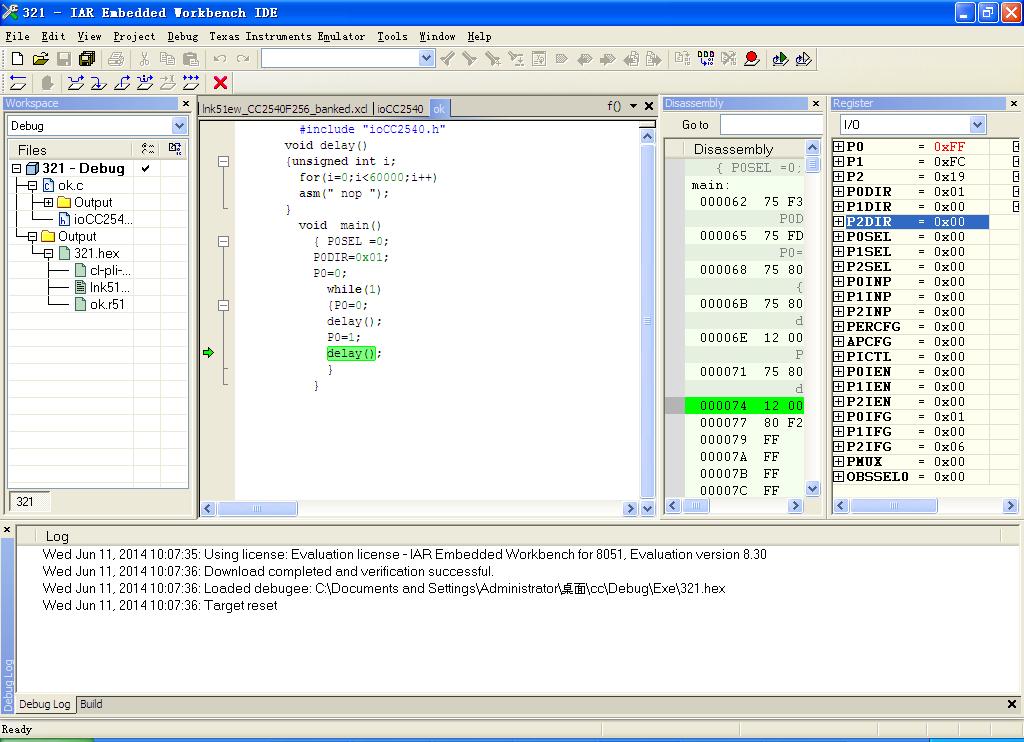Click the Step Over debug icon
This screenshot has height=742, width=1024.
coord(76,83)
